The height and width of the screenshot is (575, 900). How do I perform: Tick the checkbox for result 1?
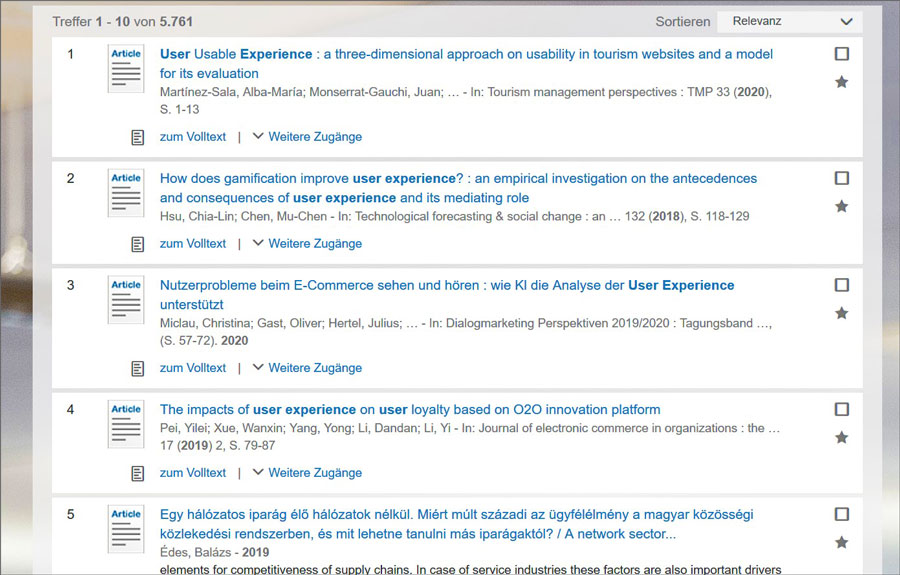pos(841,54)
